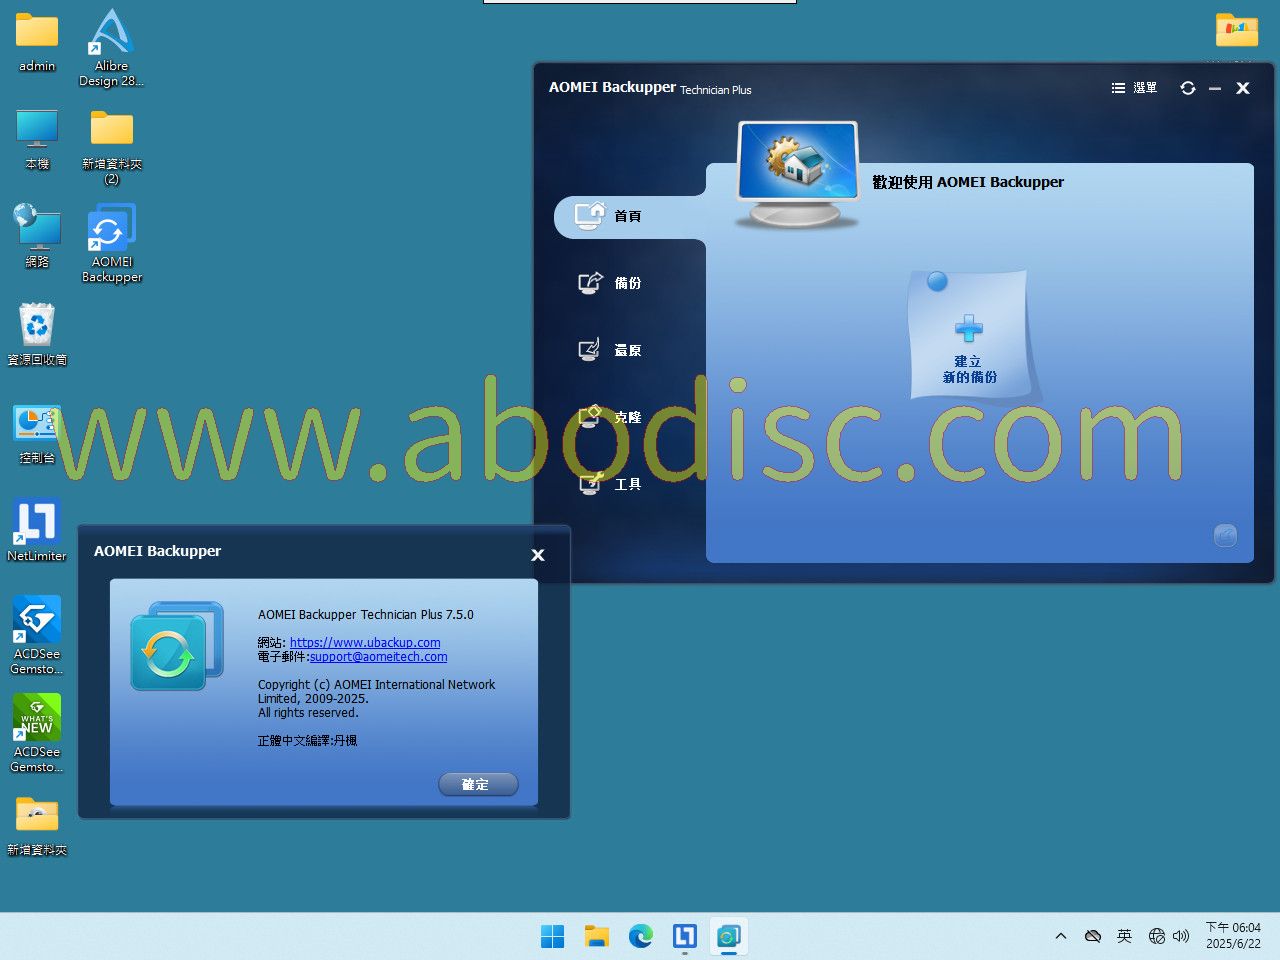Click the home computer image in the AOMEI header
This screenshot has height=960, width=1280.
click(x=797, y=174)
